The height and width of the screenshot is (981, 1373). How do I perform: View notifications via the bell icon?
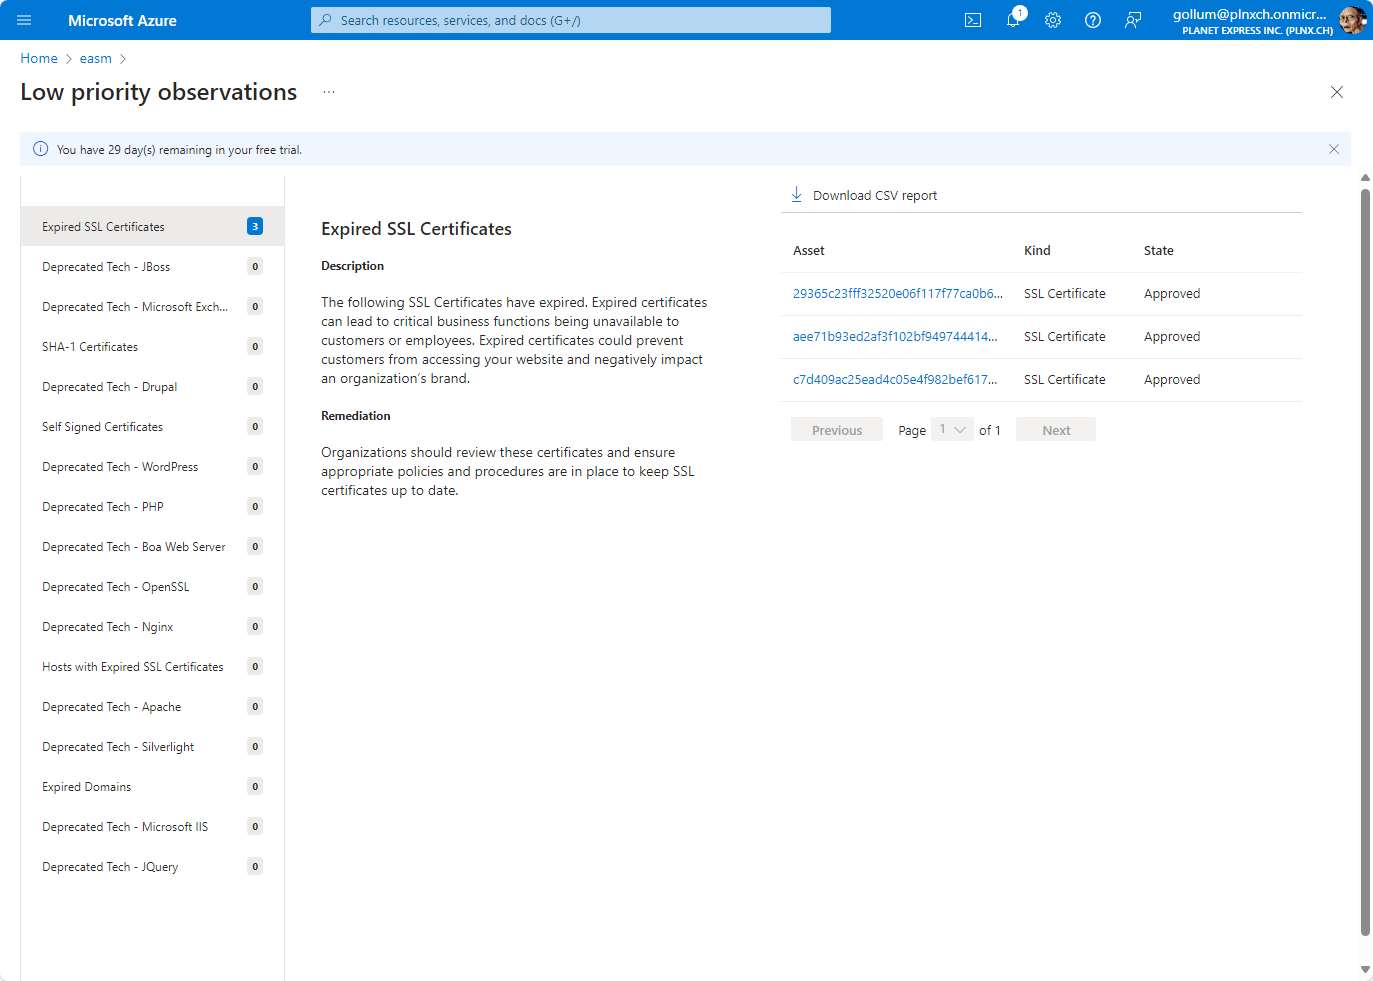[x=1012, y=19]
